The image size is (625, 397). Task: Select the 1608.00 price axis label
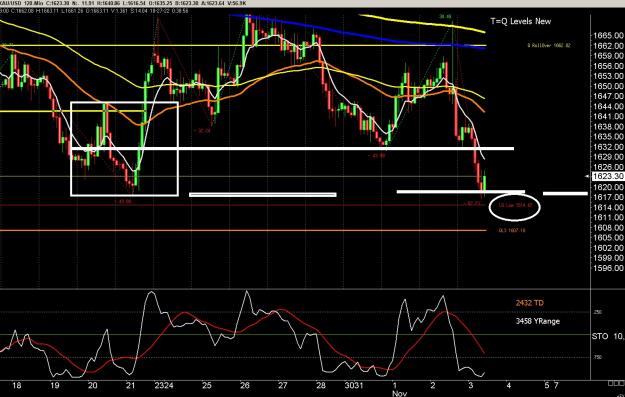pyautogui.click(x=608, y=228)
